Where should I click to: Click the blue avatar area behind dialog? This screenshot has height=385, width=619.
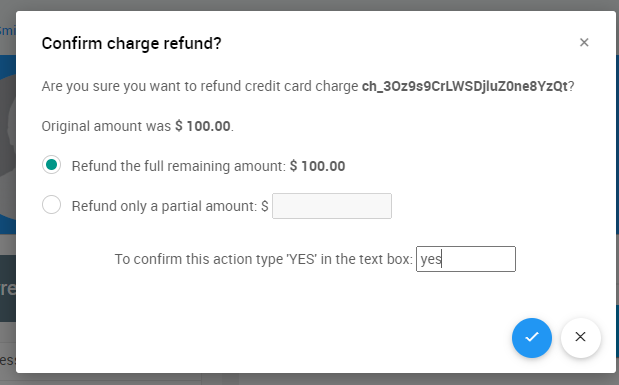tap(8, 144)
